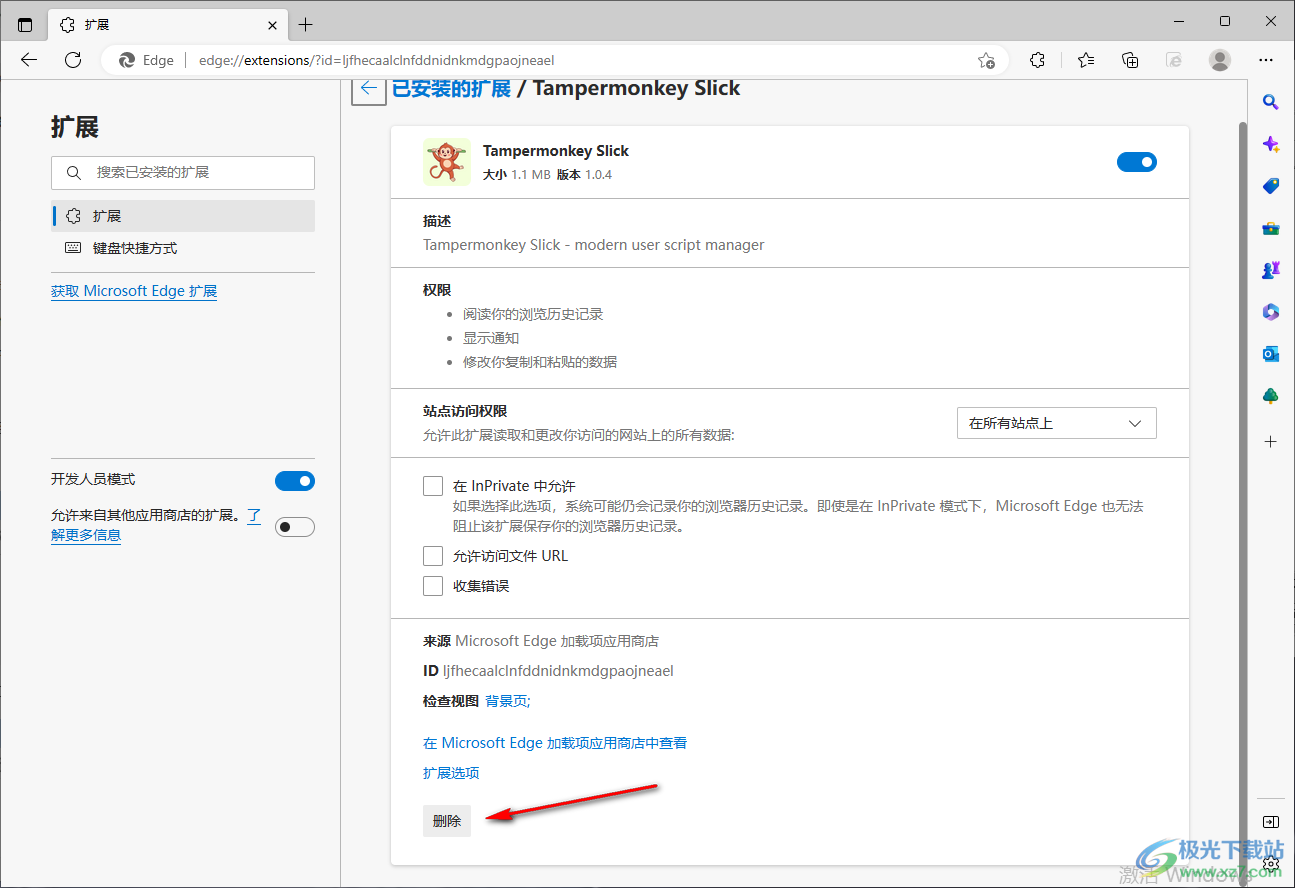Refresh the page
Screen dimensions: 1295x888
pos(73,60)
